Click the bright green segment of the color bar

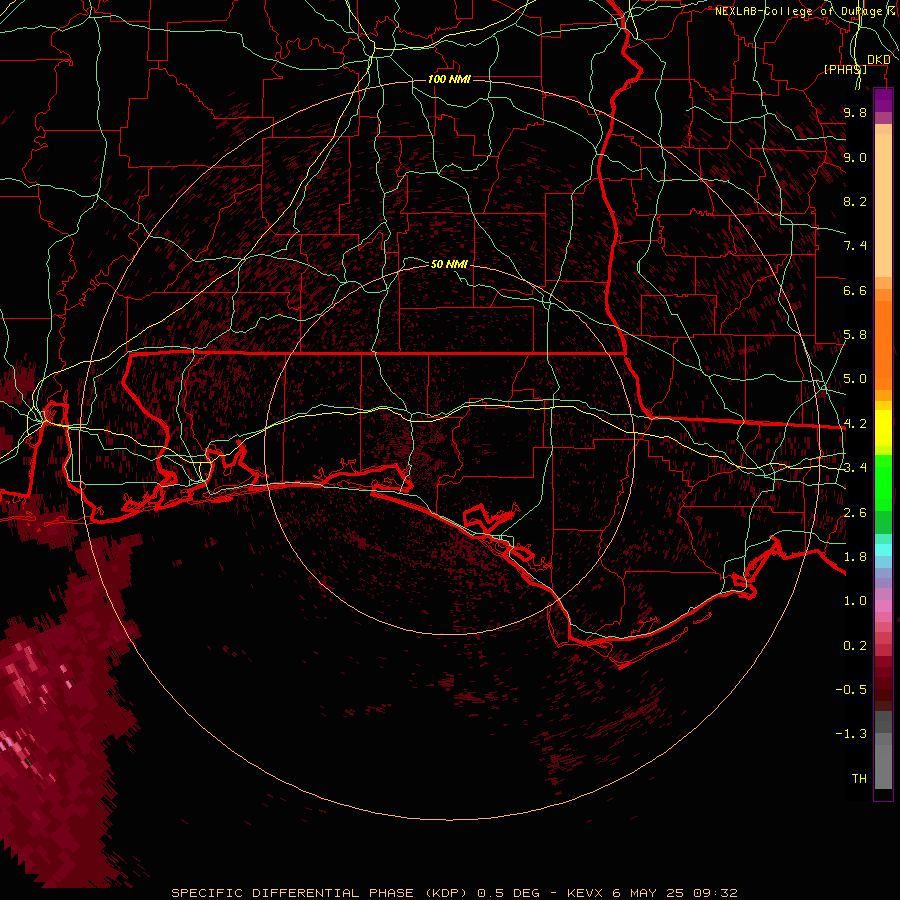pyautogui.click(x=883, y=482)
